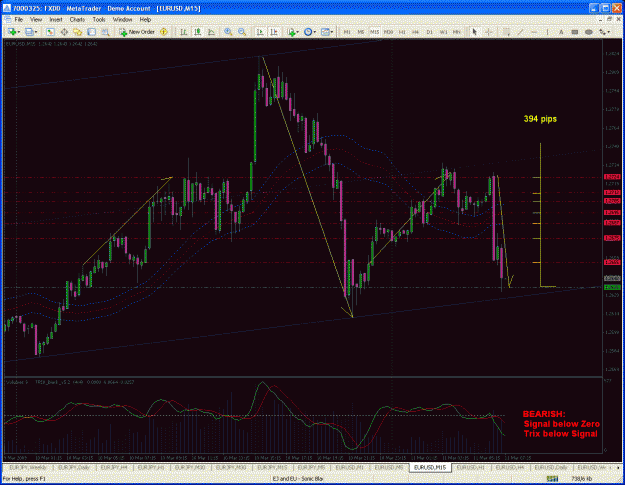Image resolution: width=625 pixels, height=485 pixels.
Task: Click the Periods clock icon
Action: pos(308,32)
